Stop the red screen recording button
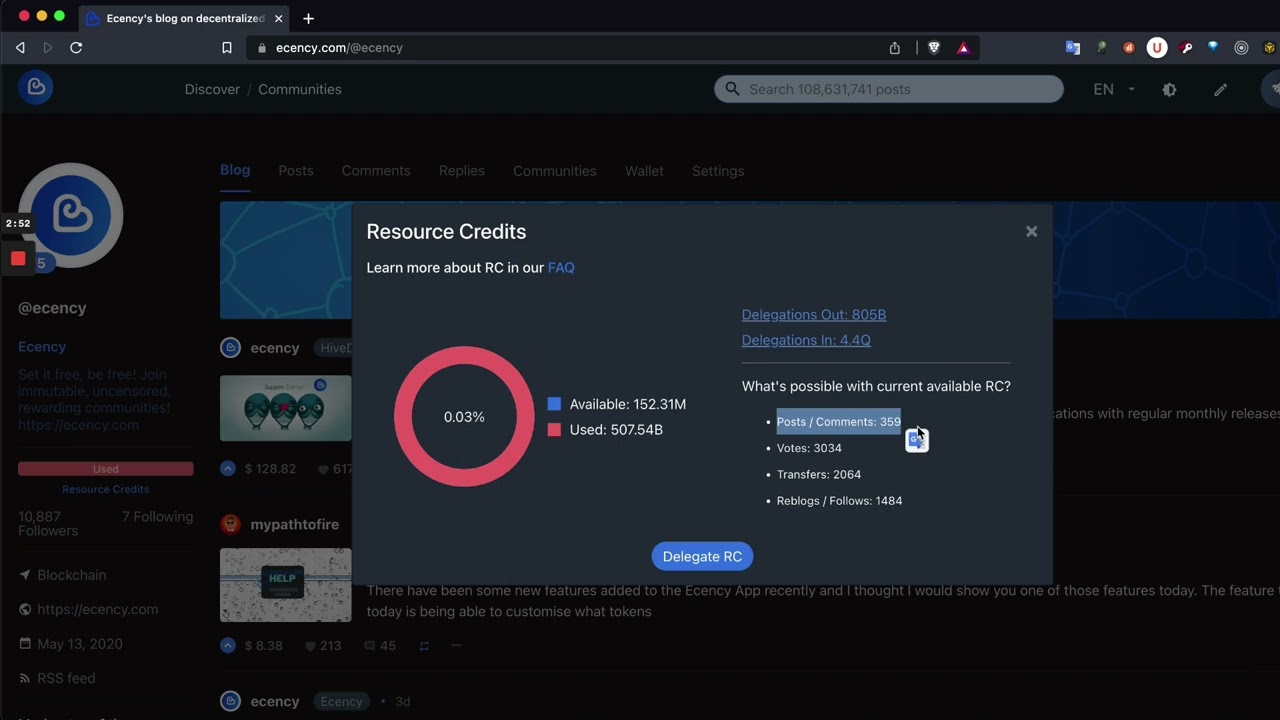Viewport: 1280px width, 720px height. tap(18, 258)
